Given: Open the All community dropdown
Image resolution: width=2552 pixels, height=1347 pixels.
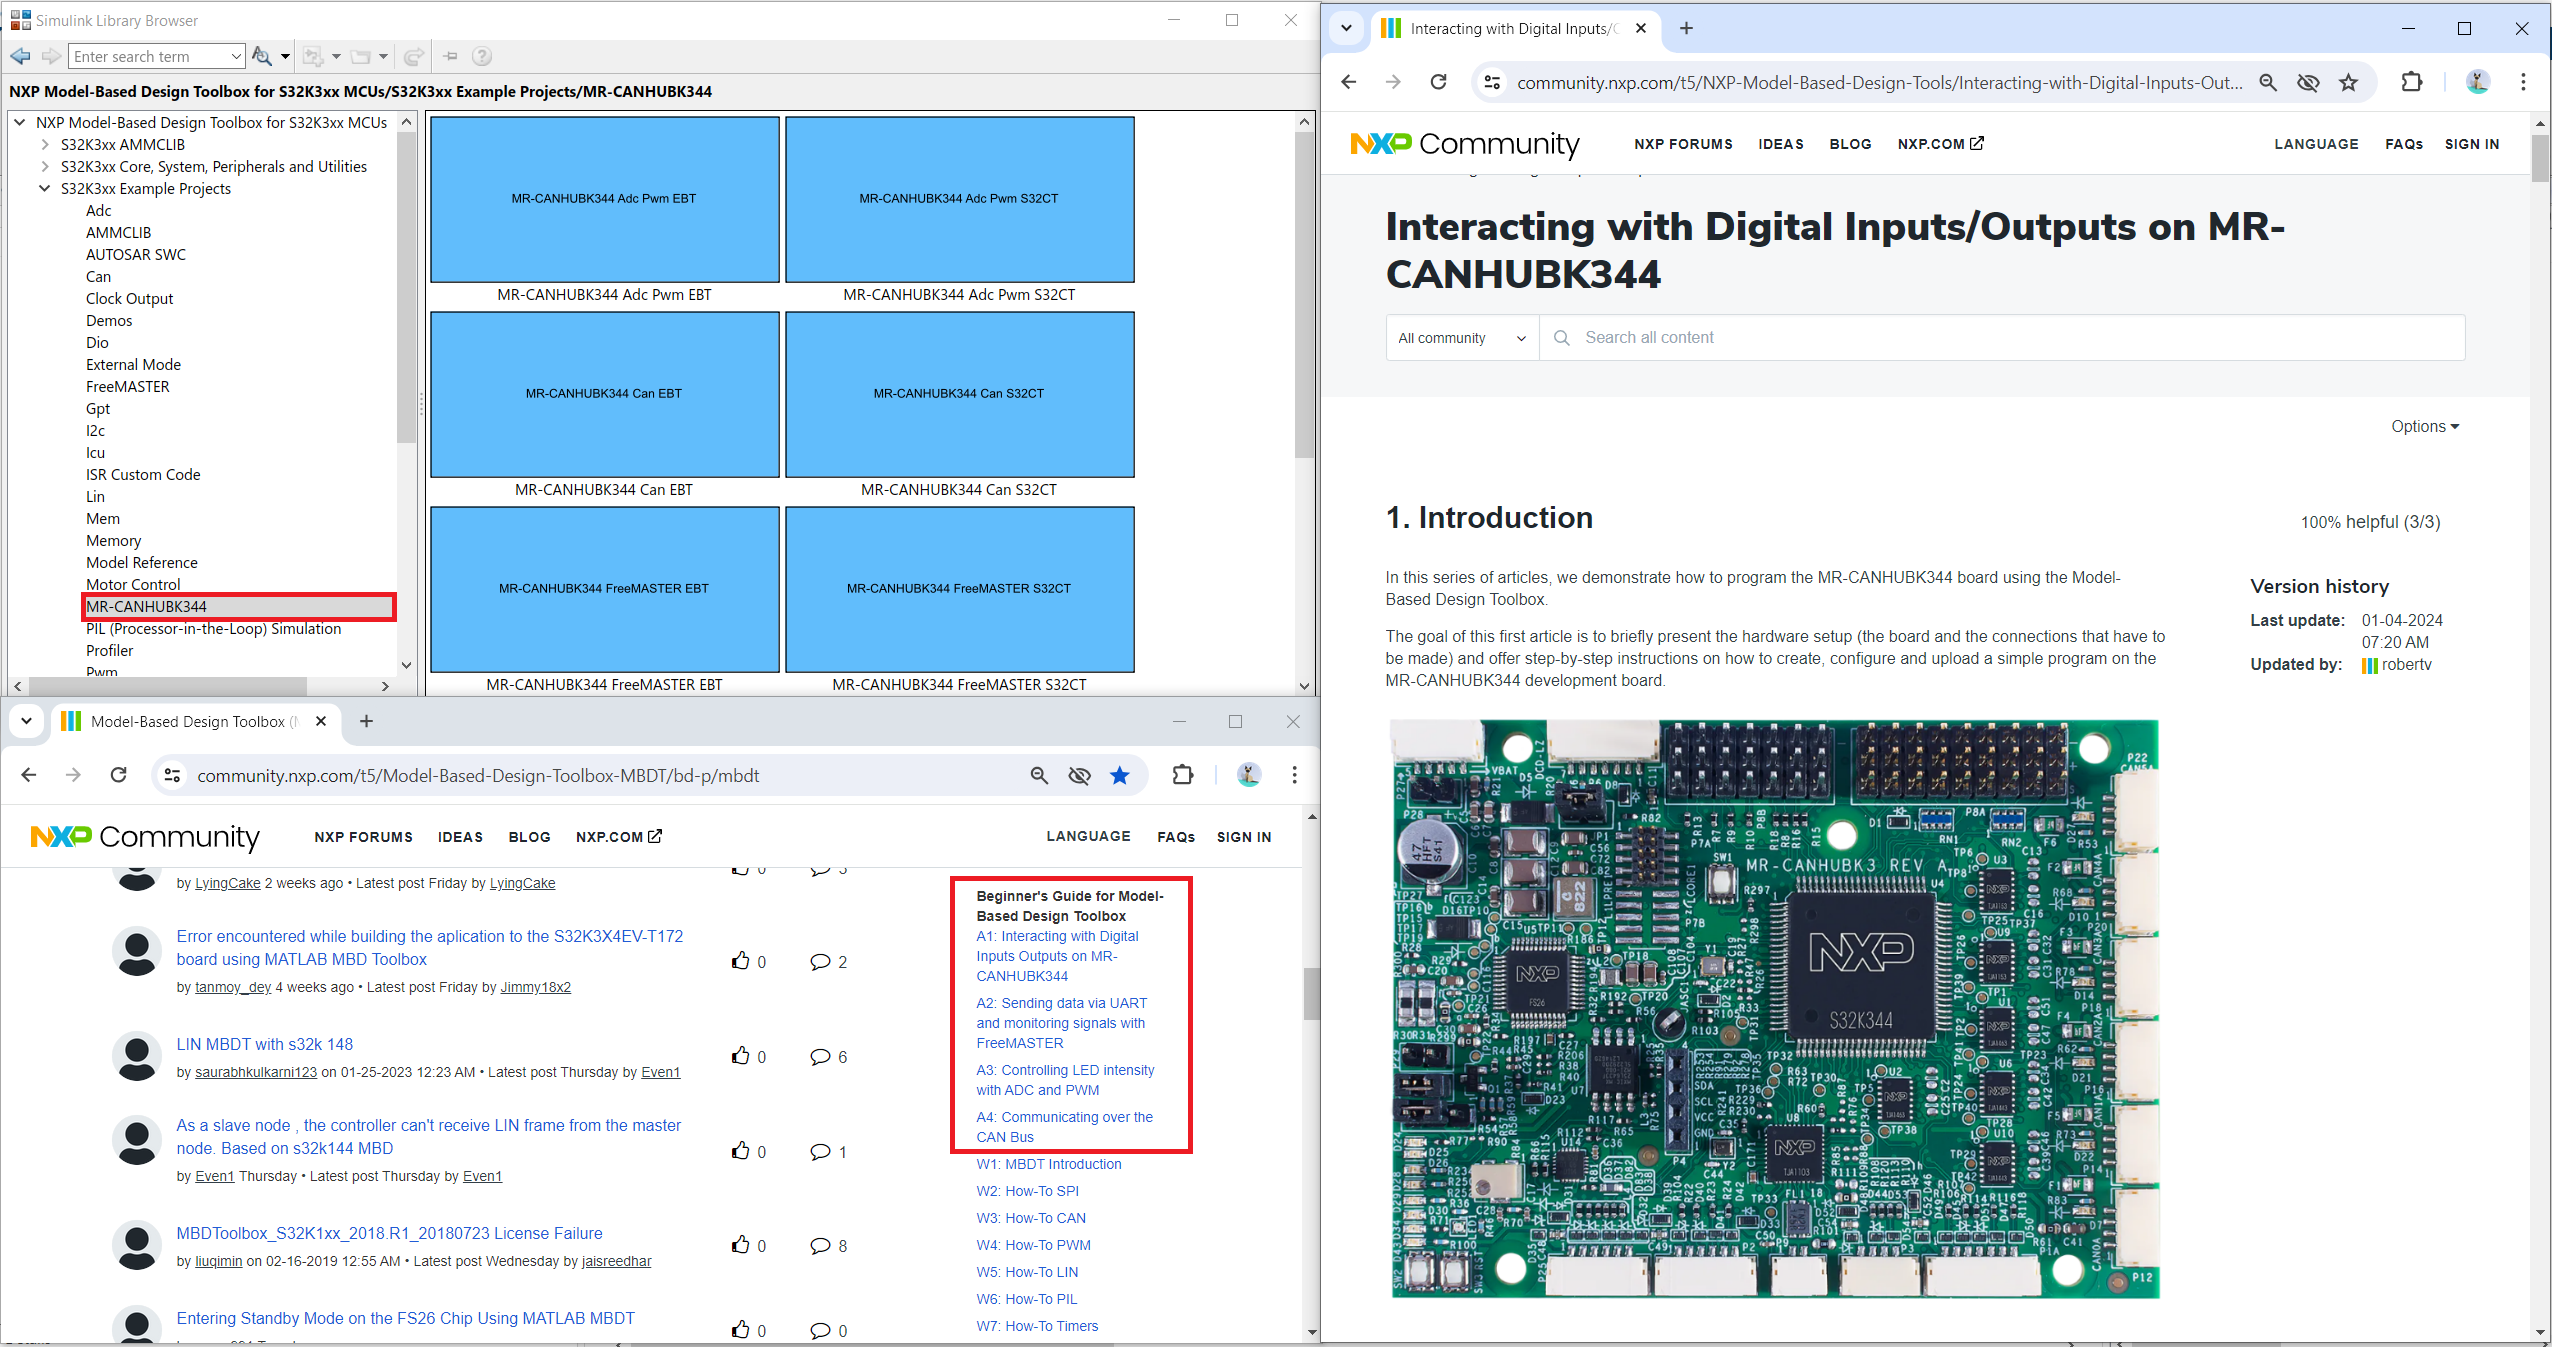Looking at the screenshot, I should (1460, 337).
